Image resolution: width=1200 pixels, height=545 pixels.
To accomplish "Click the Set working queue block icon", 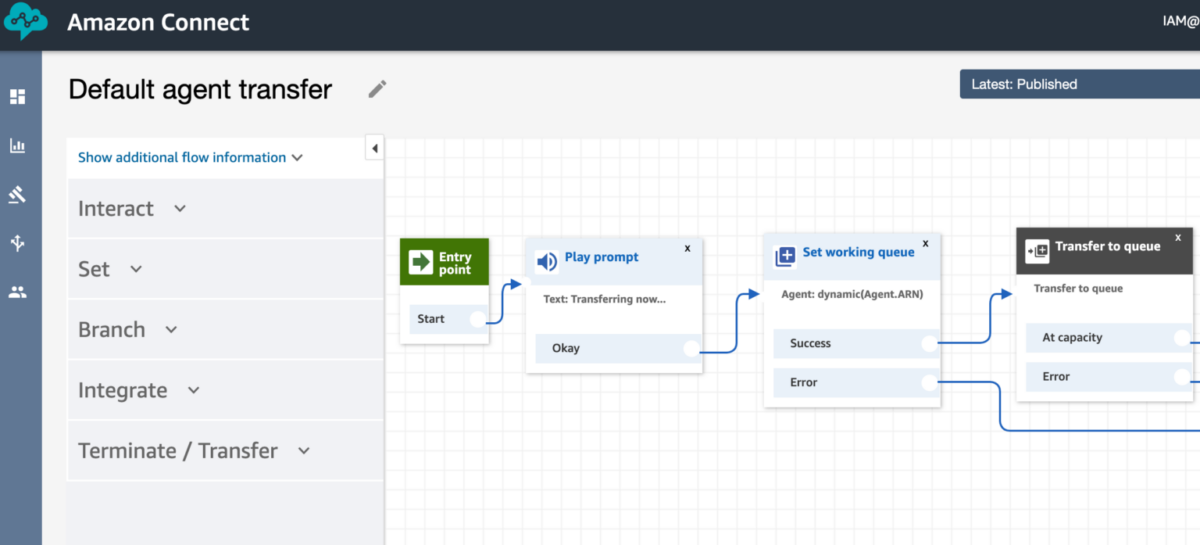I will click(785, 256).
